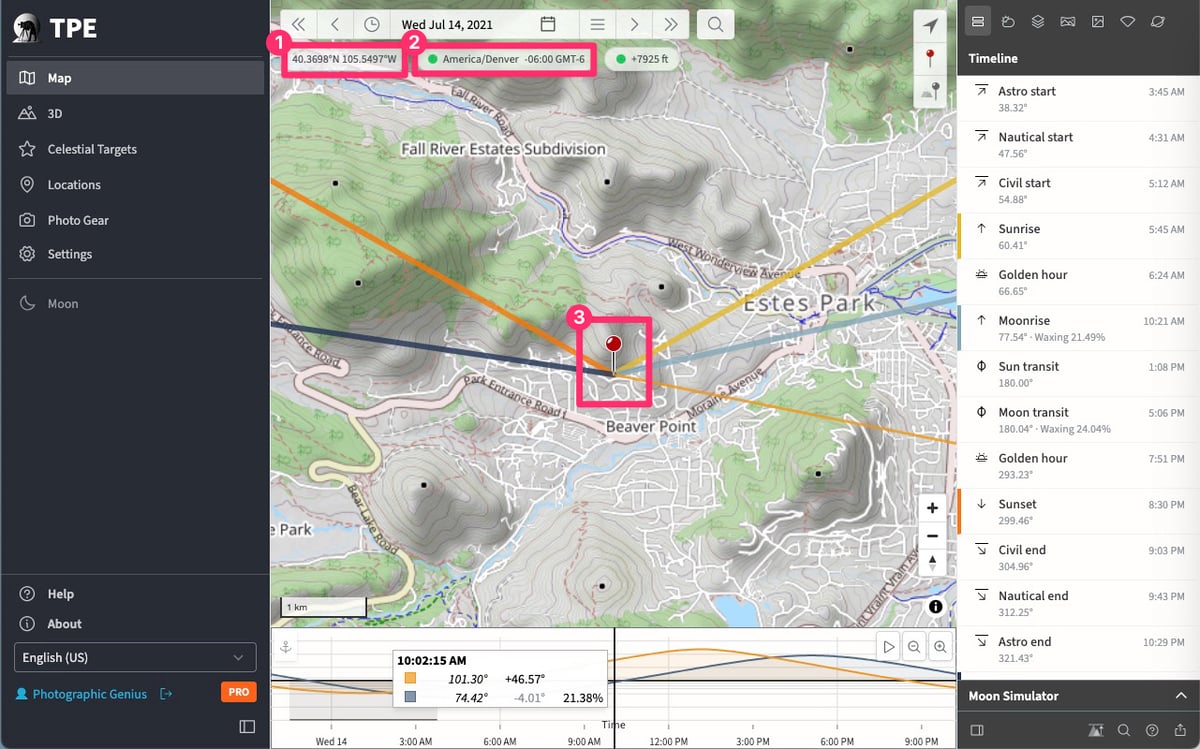Toggle right panel layout icon
This screenshot has height=749, width=1200.
[x=978, y=730]
